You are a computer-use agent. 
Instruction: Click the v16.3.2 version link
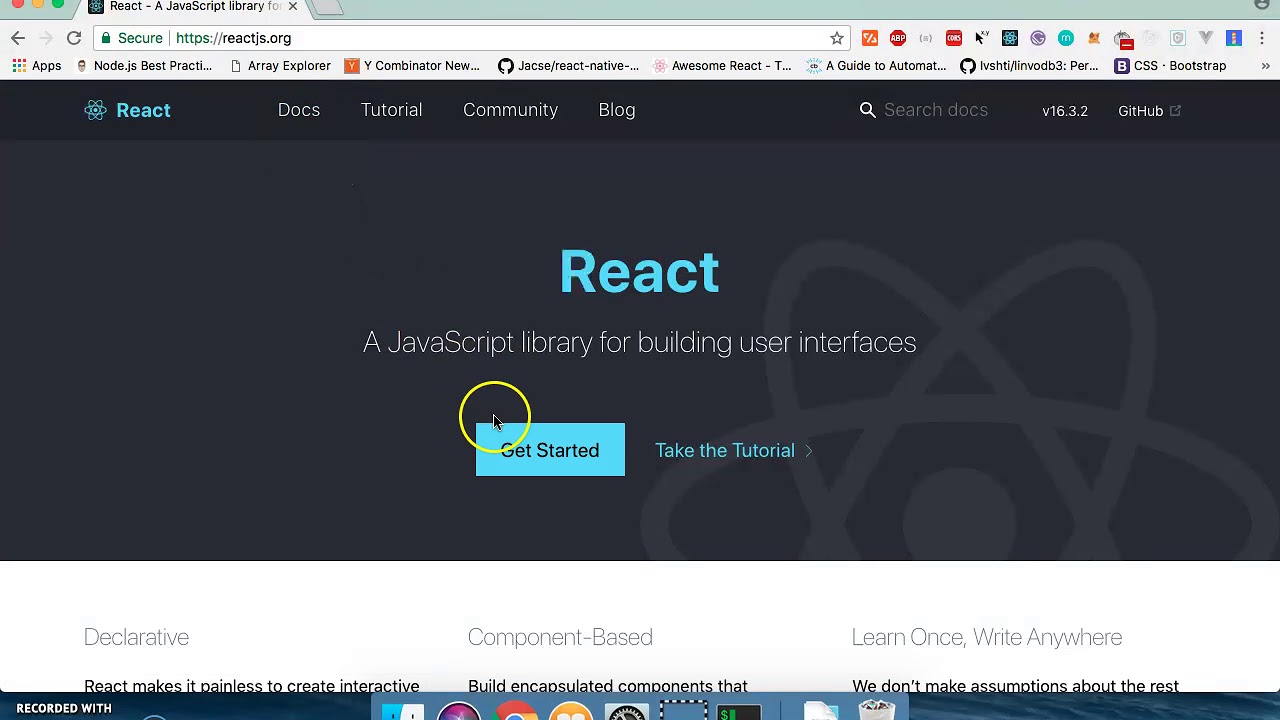[1065, 111]
